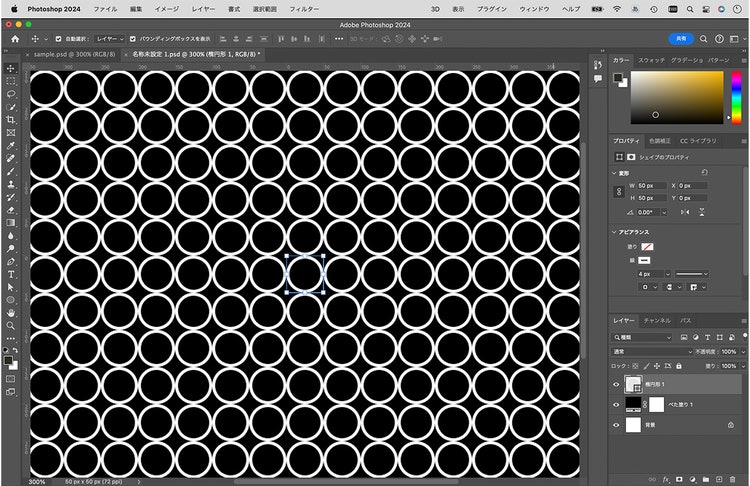Select the Lasso tool

(11, 94)
